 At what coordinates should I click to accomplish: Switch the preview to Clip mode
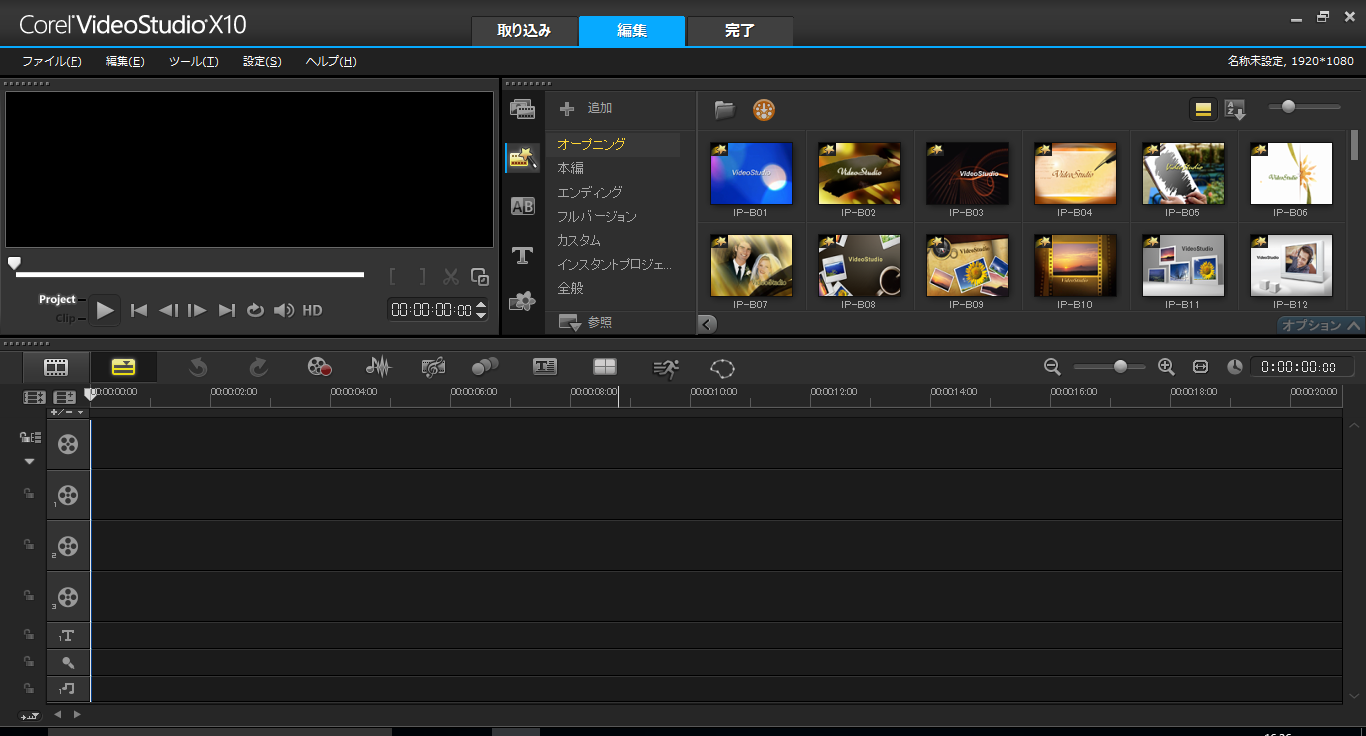click(x=66, y=318)
